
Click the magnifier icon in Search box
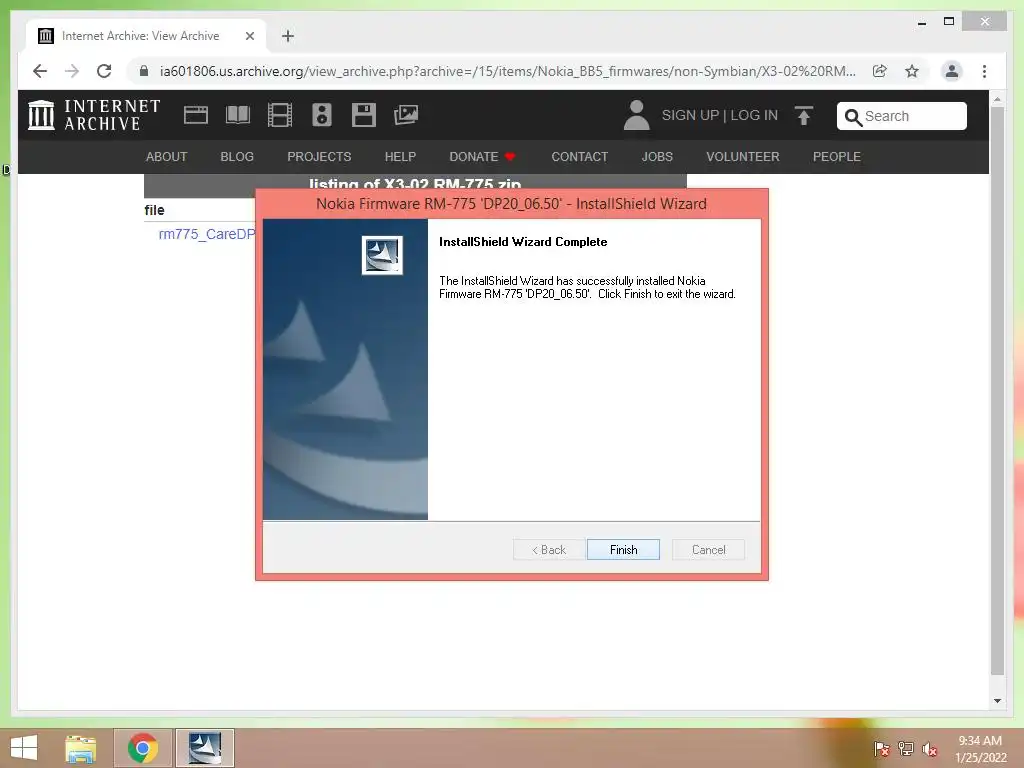853,117
